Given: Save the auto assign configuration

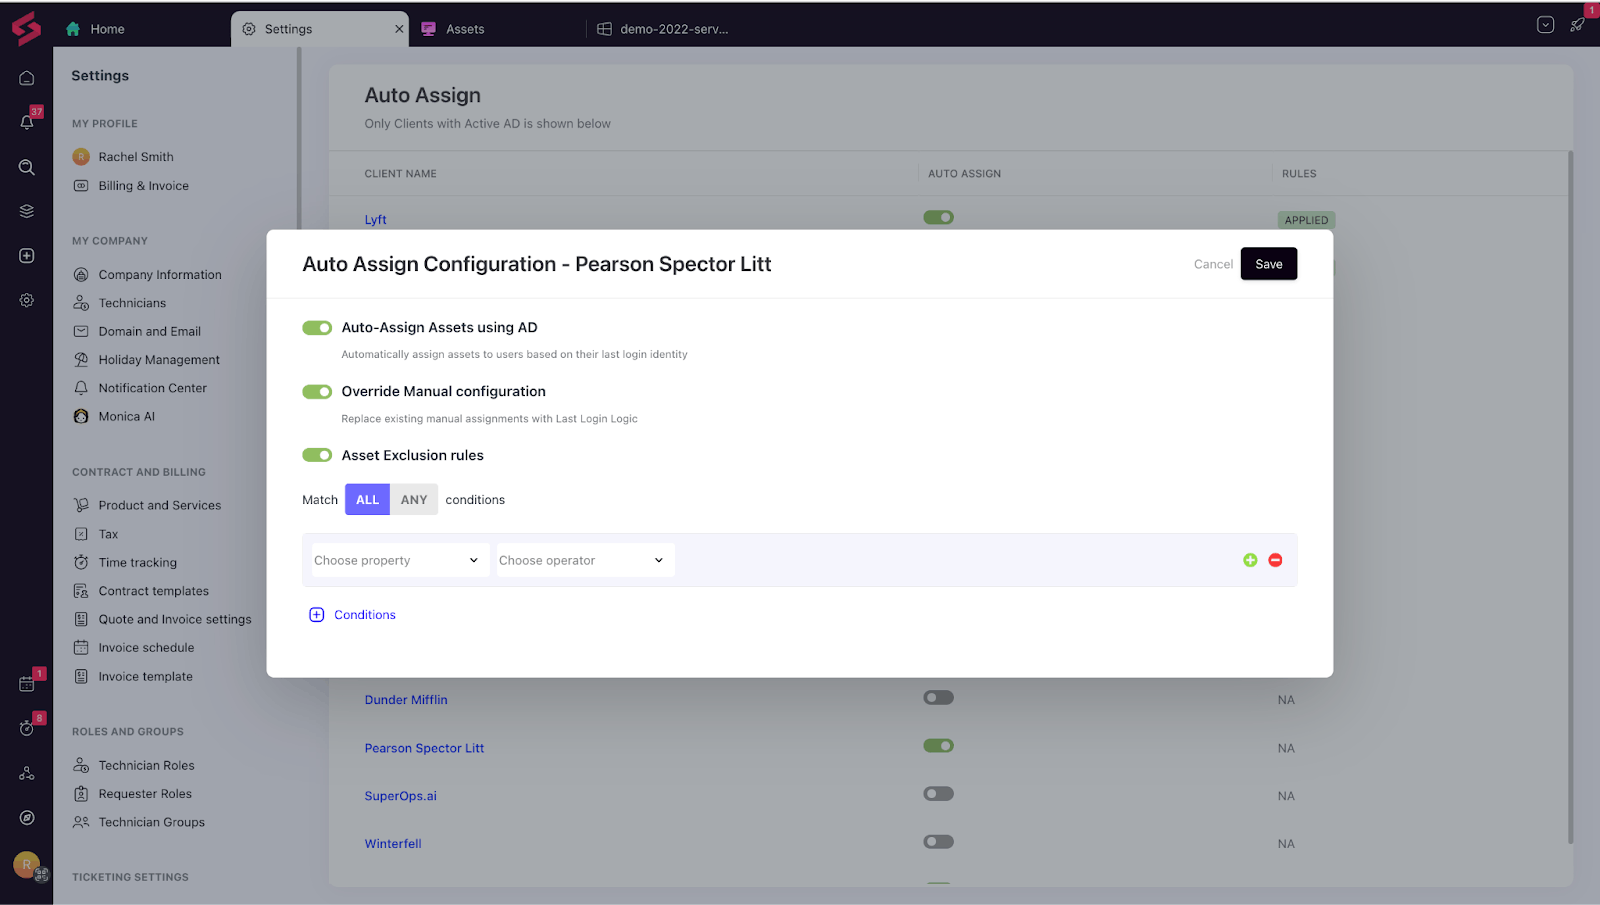Looking at the screenshot, I should coord(1268,264).
